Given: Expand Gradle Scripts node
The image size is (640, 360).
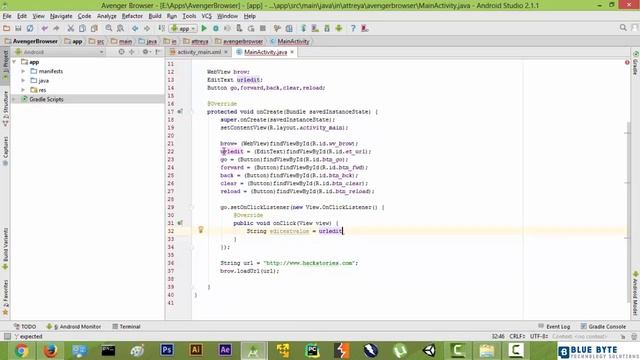Looking at the screenshot, I should coord(14,99).
